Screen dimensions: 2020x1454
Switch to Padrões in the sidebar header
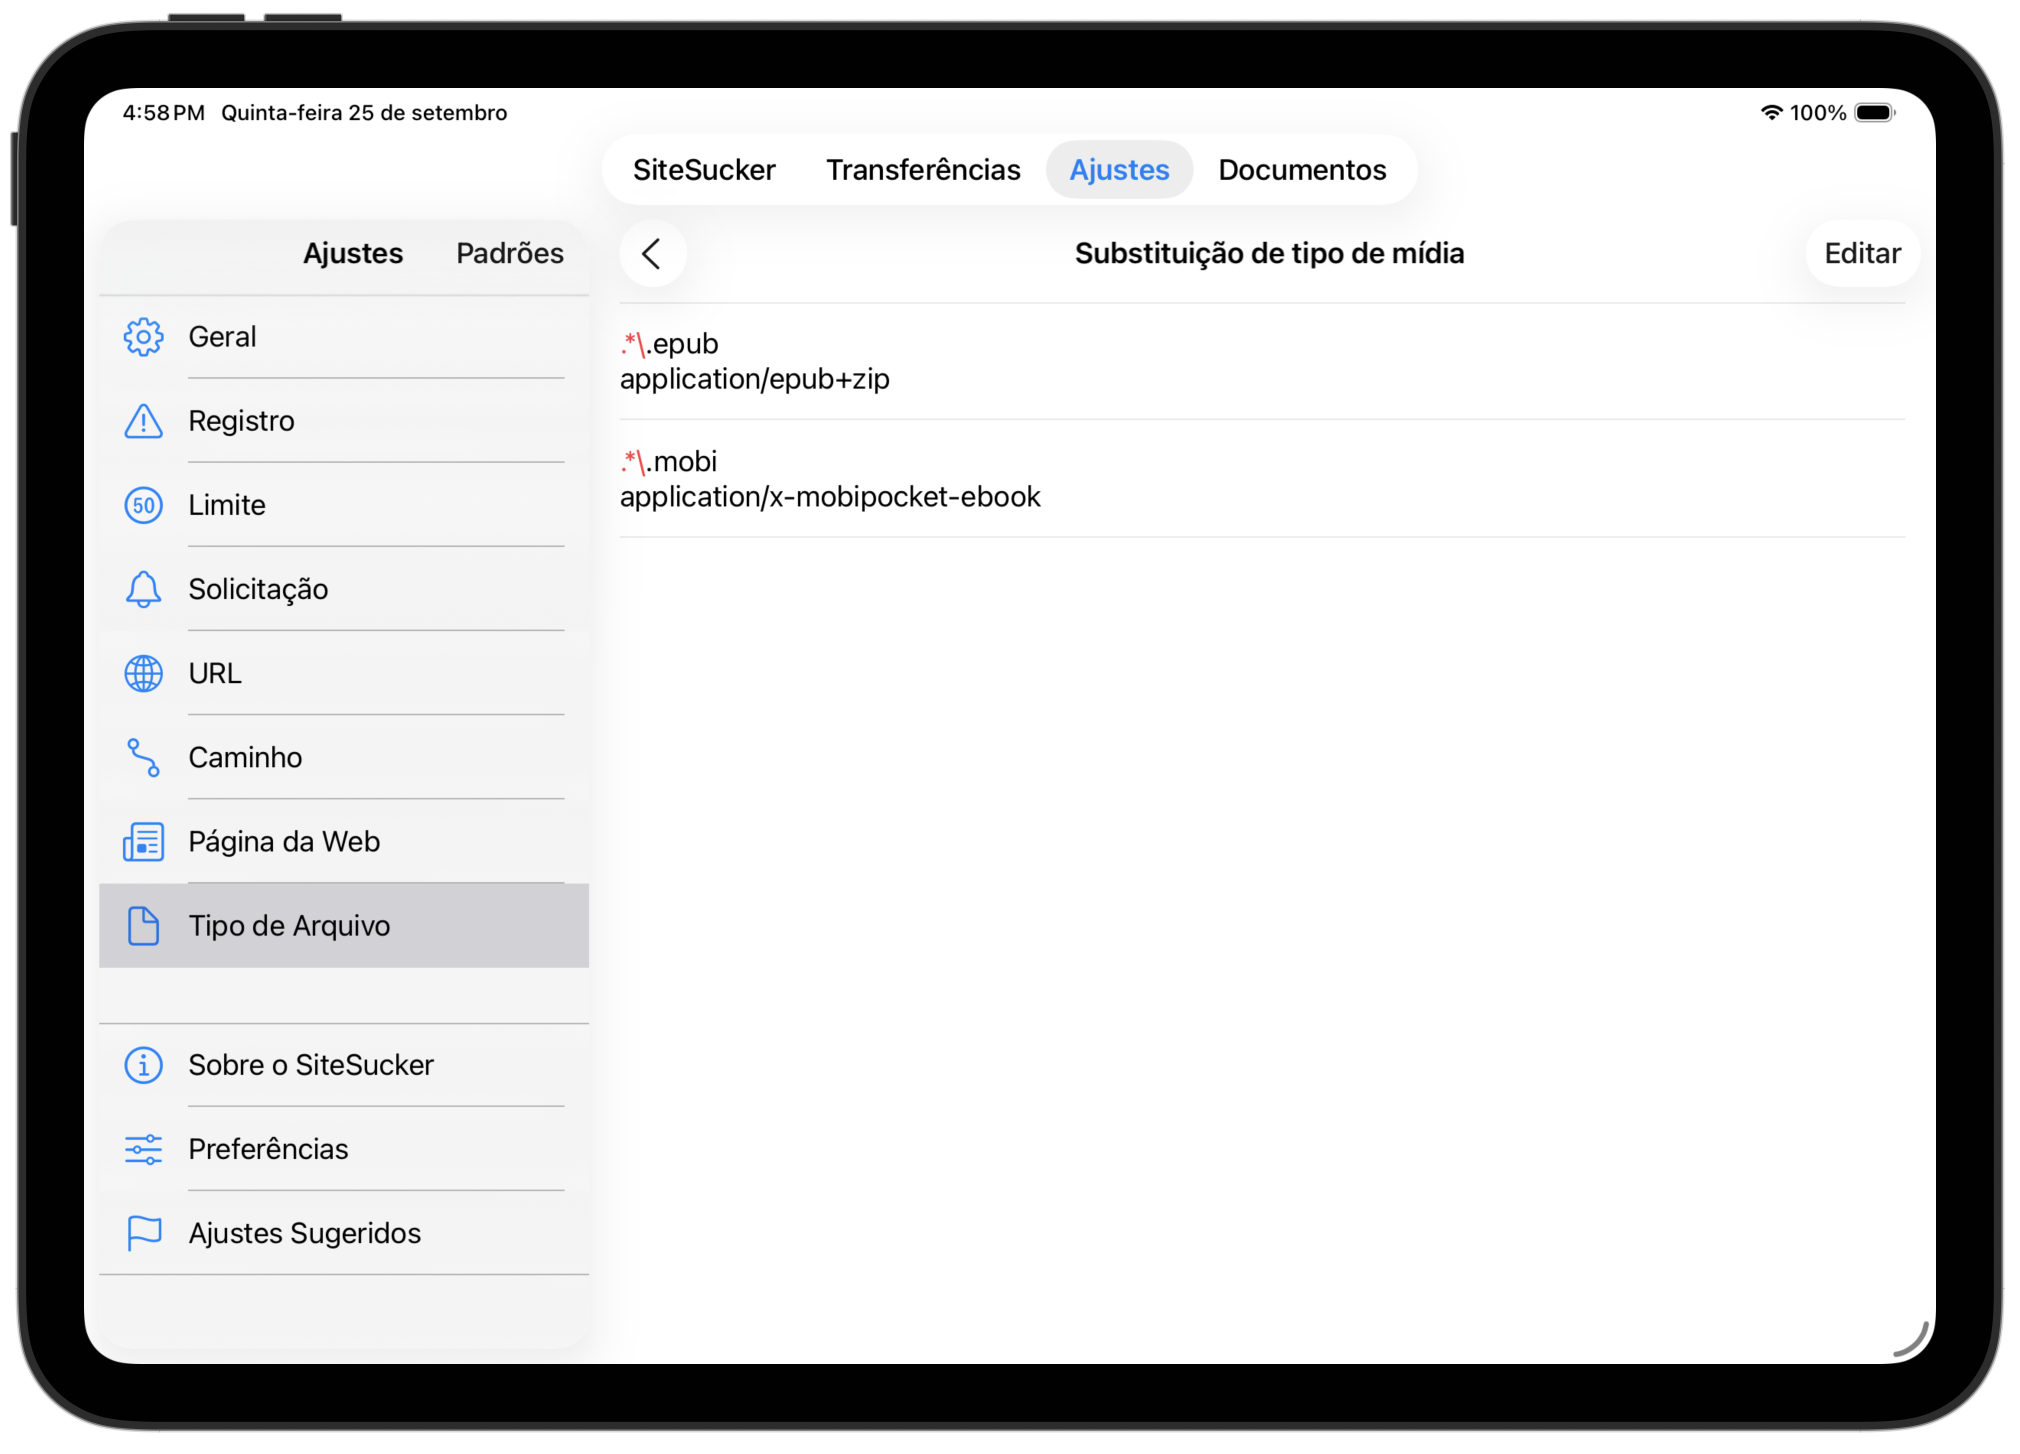(509, 253)
